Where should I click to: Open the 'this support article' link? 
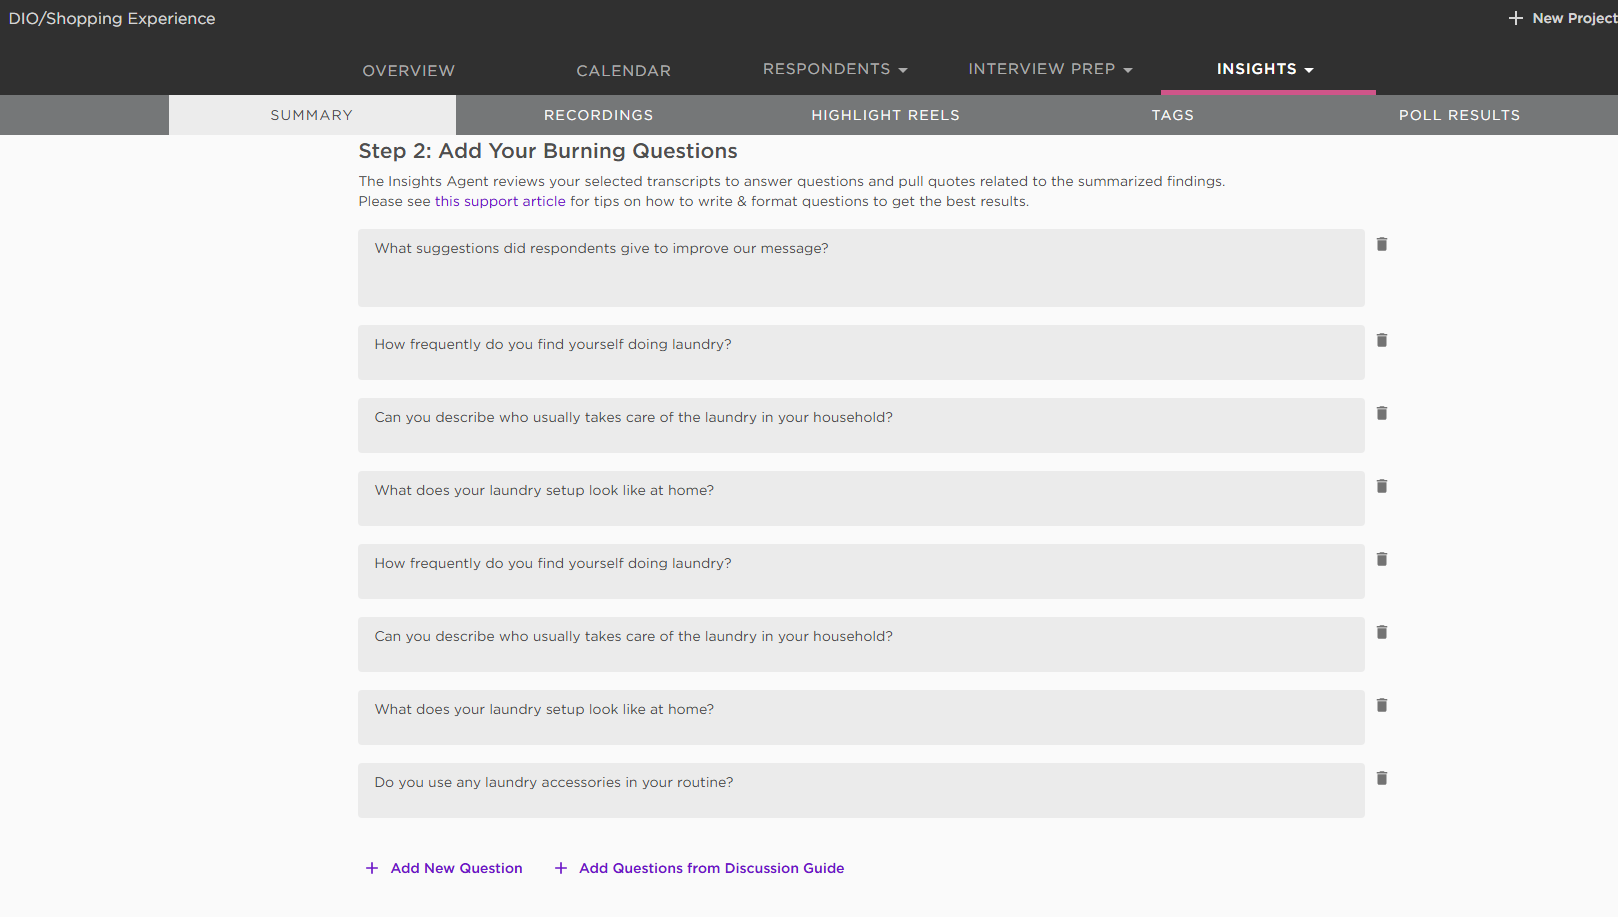point(500,201)
